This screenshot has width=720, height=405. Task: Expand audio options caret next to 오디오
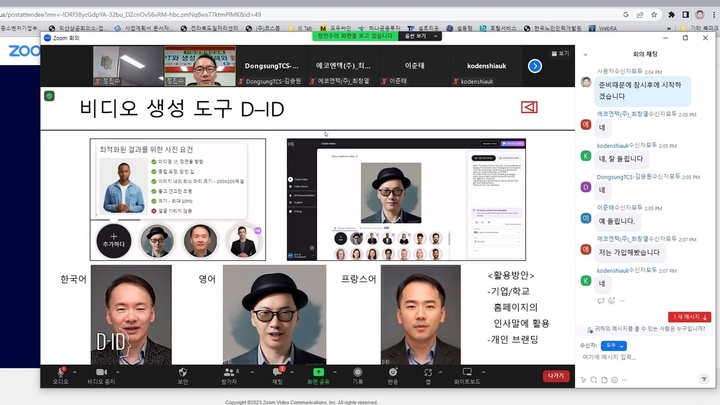[x=75, y=372]
